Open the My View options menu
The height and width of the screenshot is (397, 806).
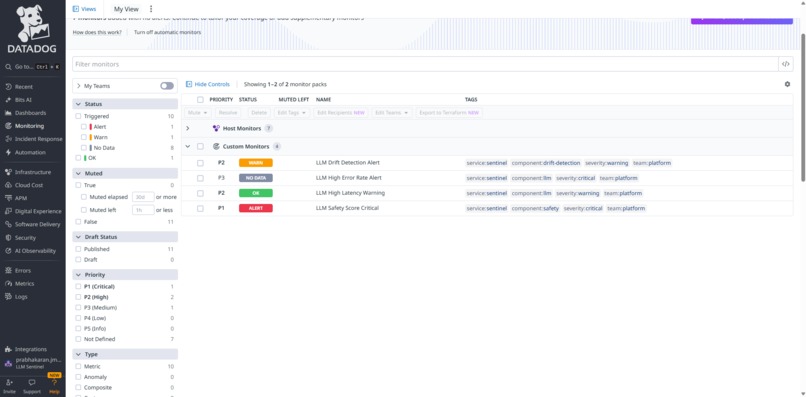151,9
